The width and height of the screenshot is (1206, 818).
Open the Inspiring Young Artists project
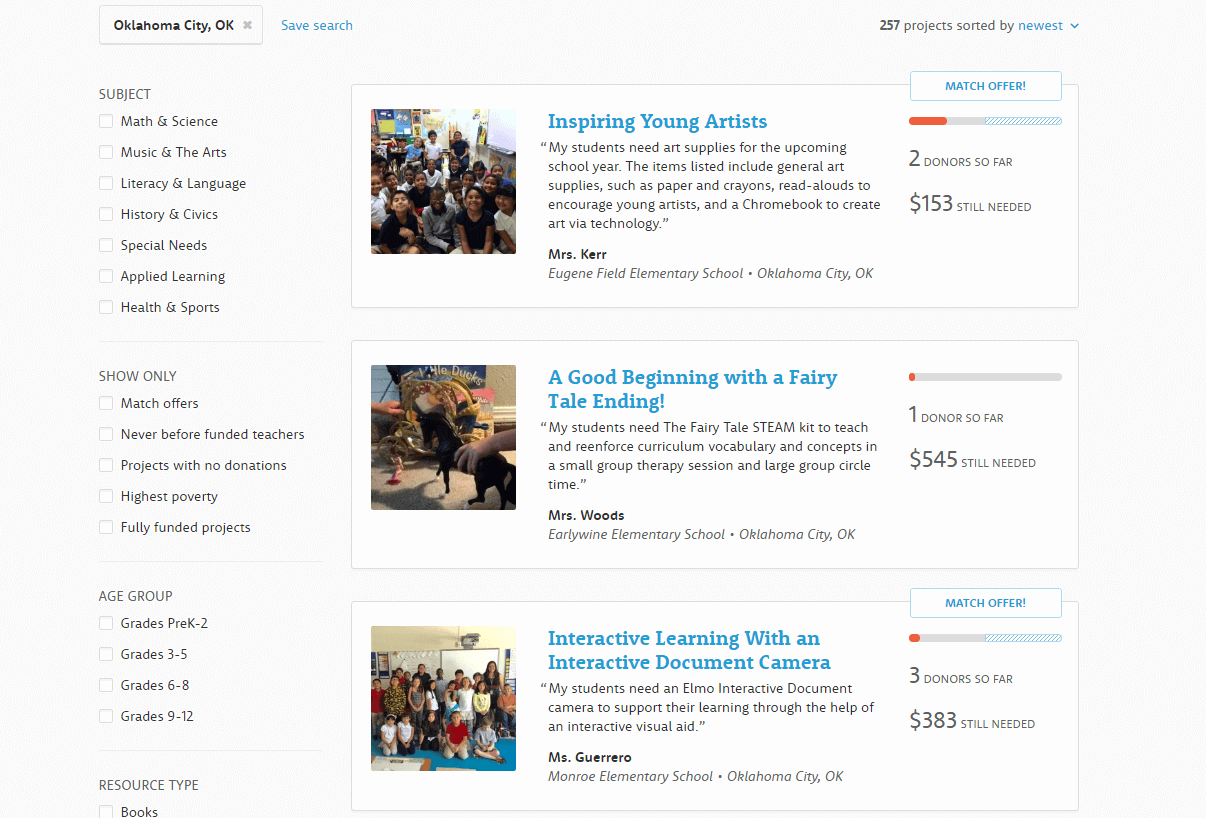point(657,122)
